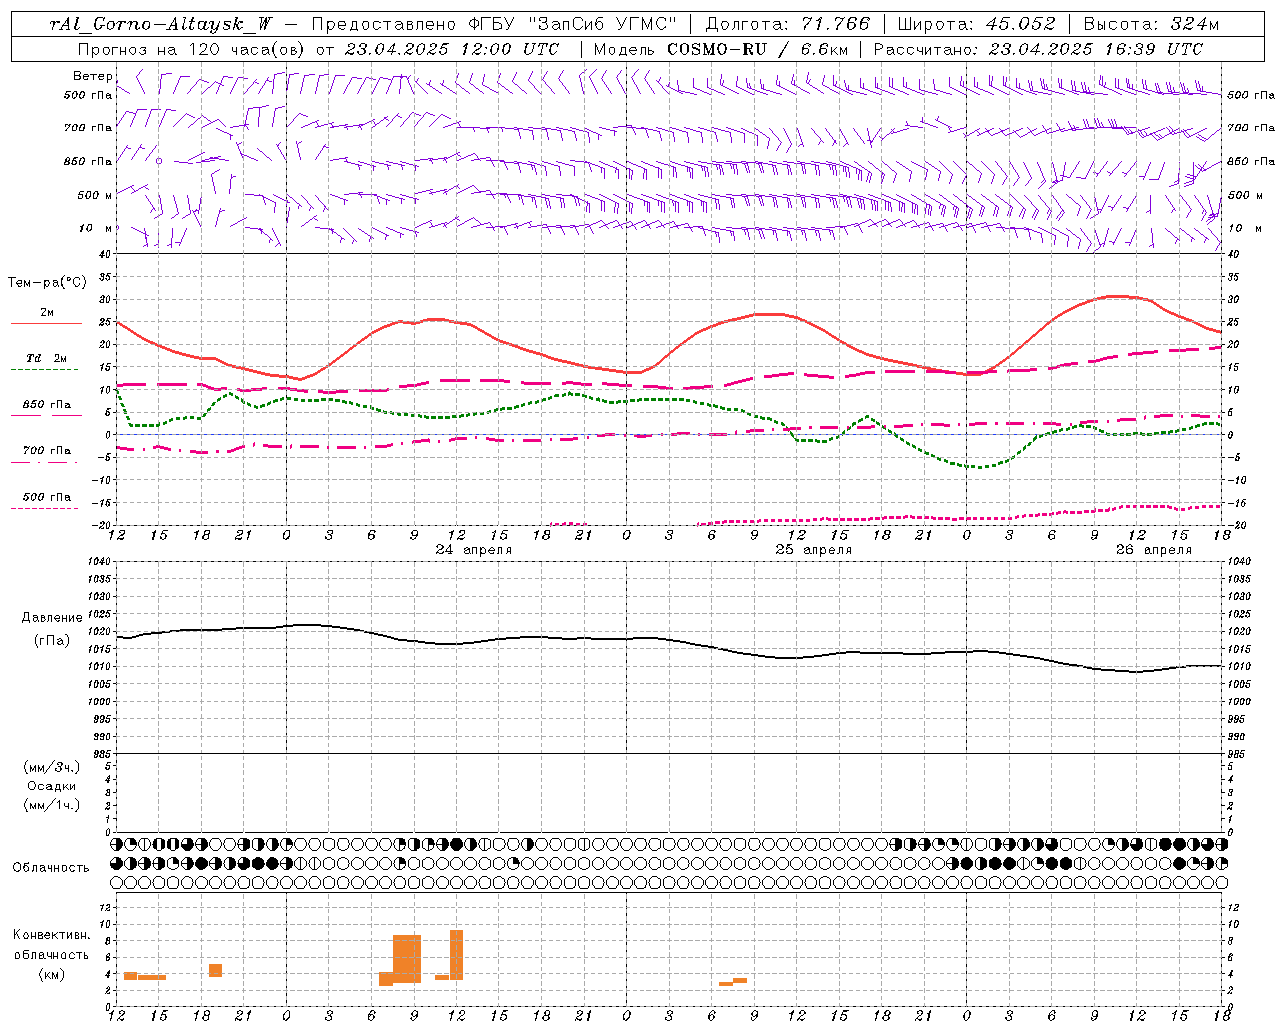Image resolution: width=1280 pixels, height=1024 pixels.
Task: Click the (гПа) unit label under Давление
Action: point(52,640)
